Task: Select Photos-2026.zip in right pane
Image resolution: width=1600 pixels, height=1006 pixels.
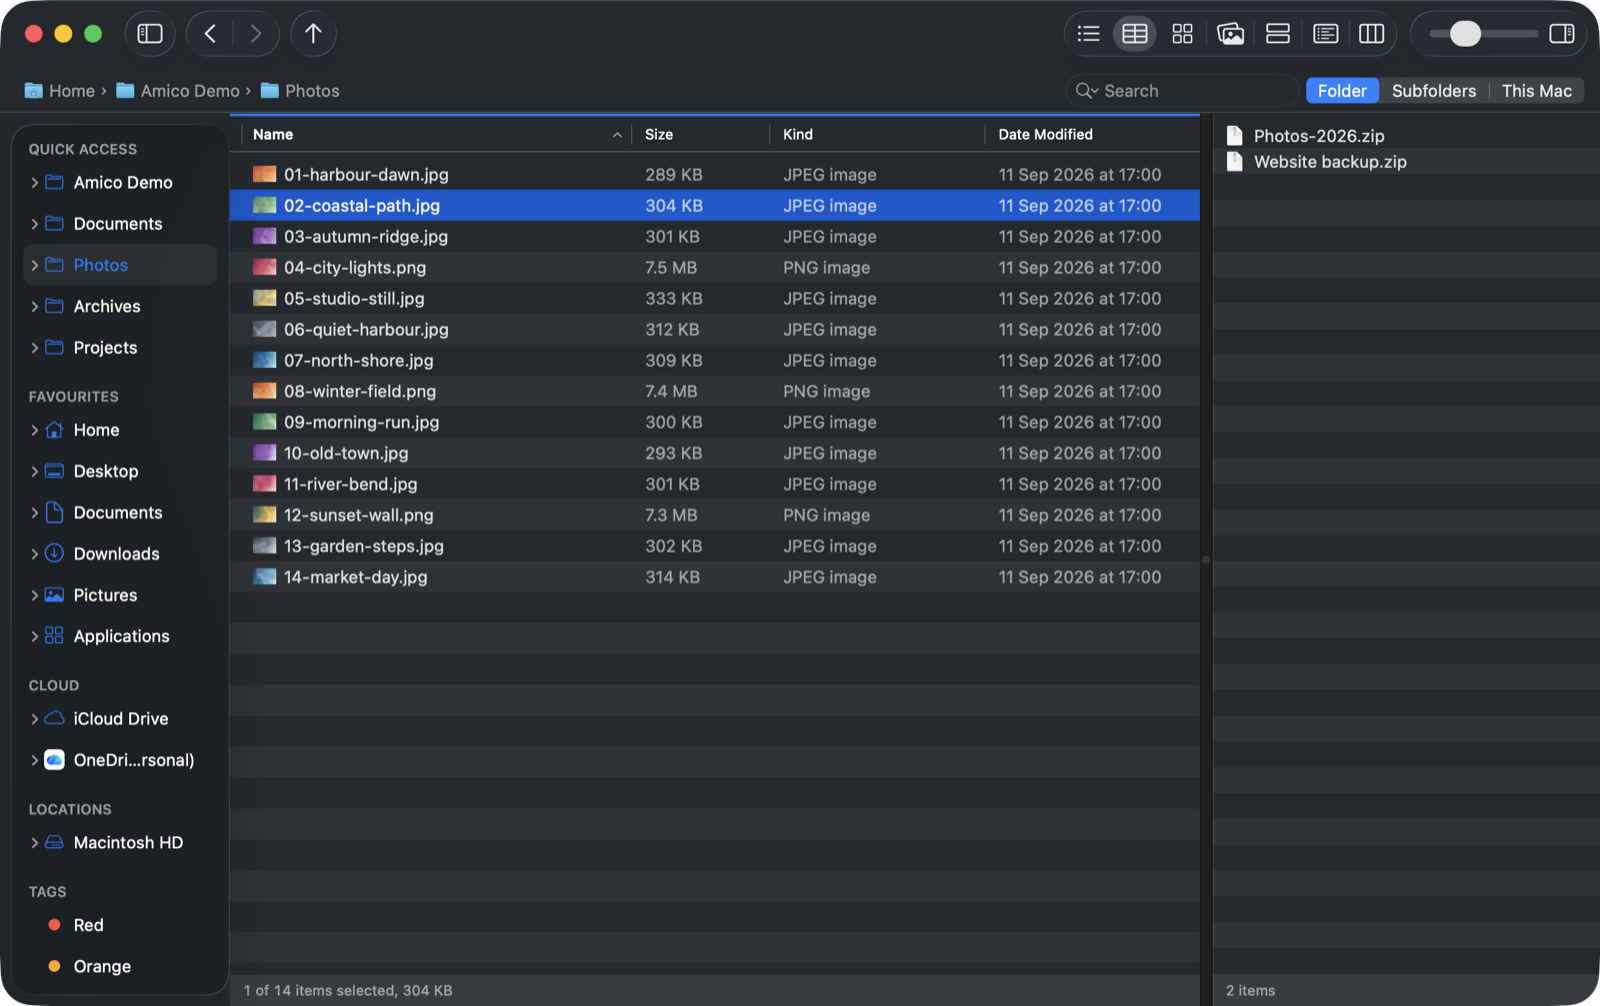Action: 1319,136
